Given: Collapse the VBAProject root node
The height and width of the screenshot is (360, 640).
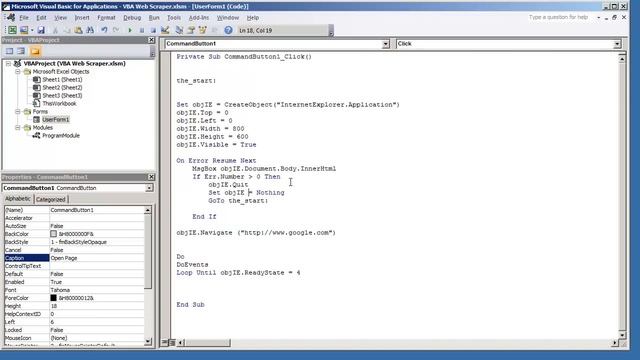Looking at the screenshot, I should tap(8, 64).
